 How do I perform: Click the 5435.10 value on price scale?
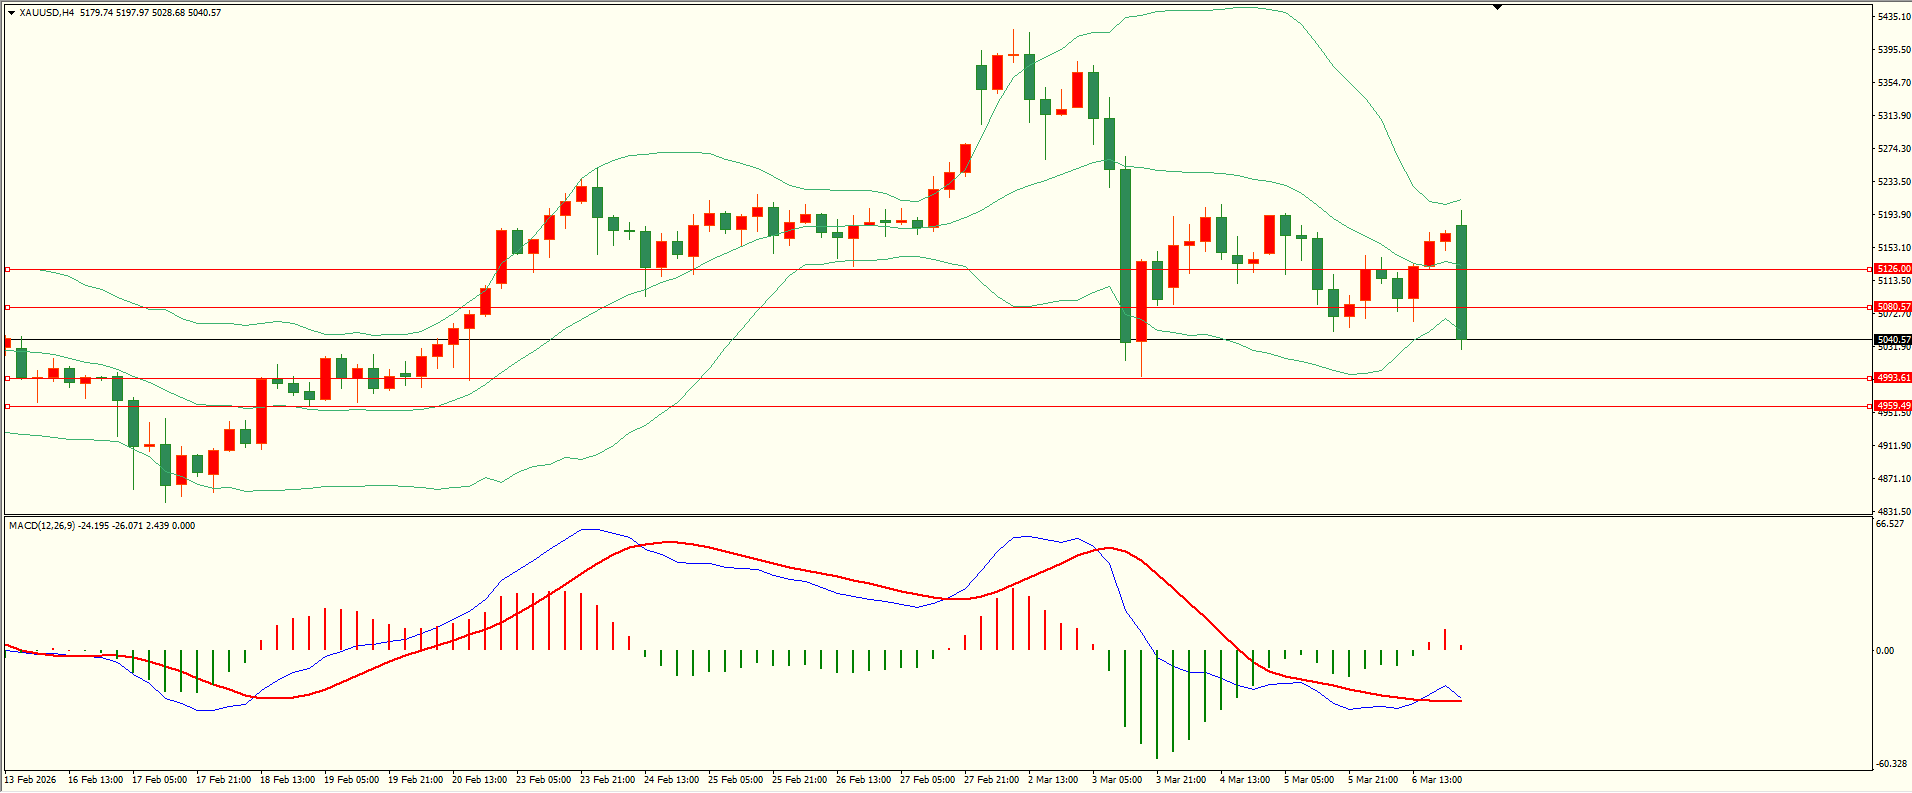click(x=1894, y=17)
